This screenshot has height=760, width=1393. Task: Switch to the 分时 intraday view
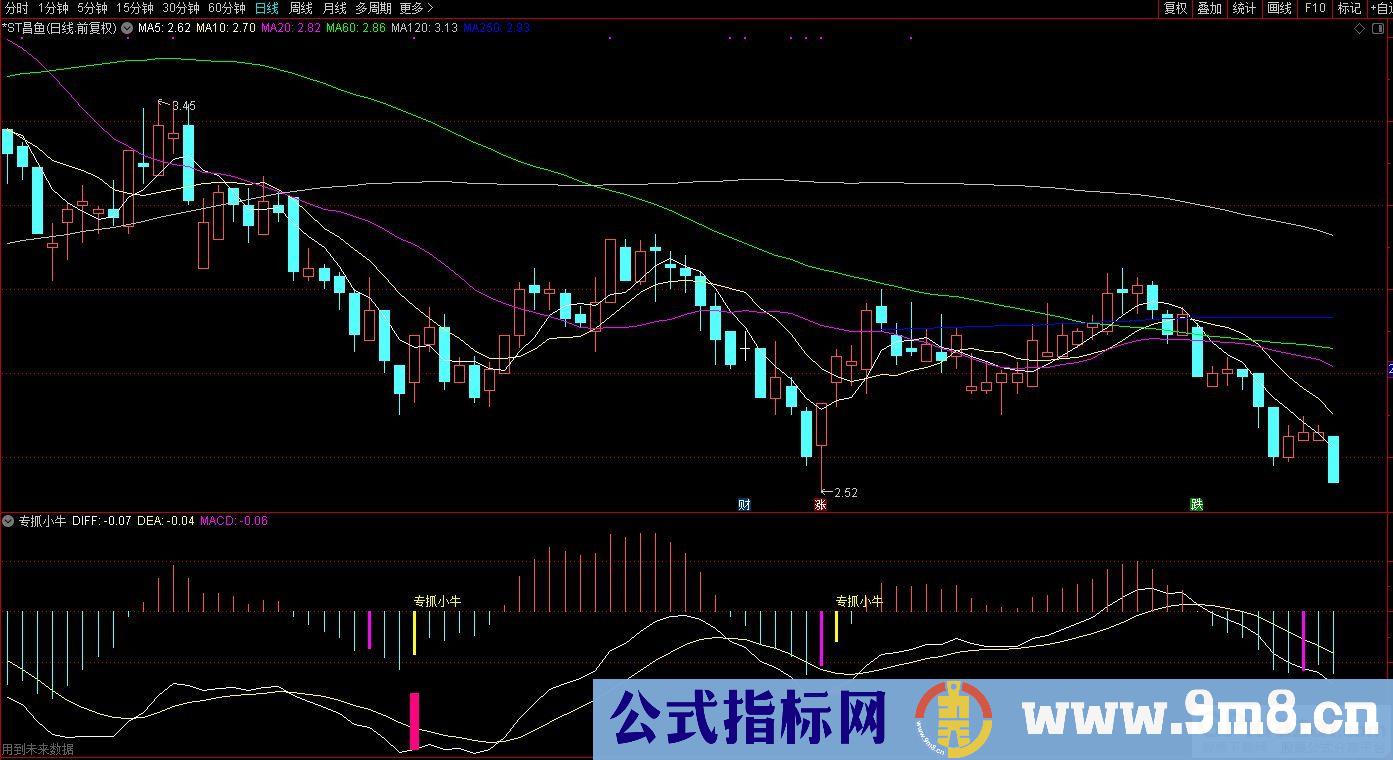[x=17, y=8]
